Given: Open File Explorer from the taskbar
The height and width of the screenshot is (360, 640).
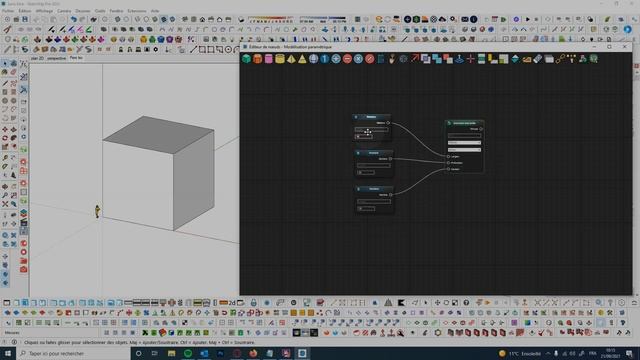Looking at the screenshot, I should coord(171,353).
